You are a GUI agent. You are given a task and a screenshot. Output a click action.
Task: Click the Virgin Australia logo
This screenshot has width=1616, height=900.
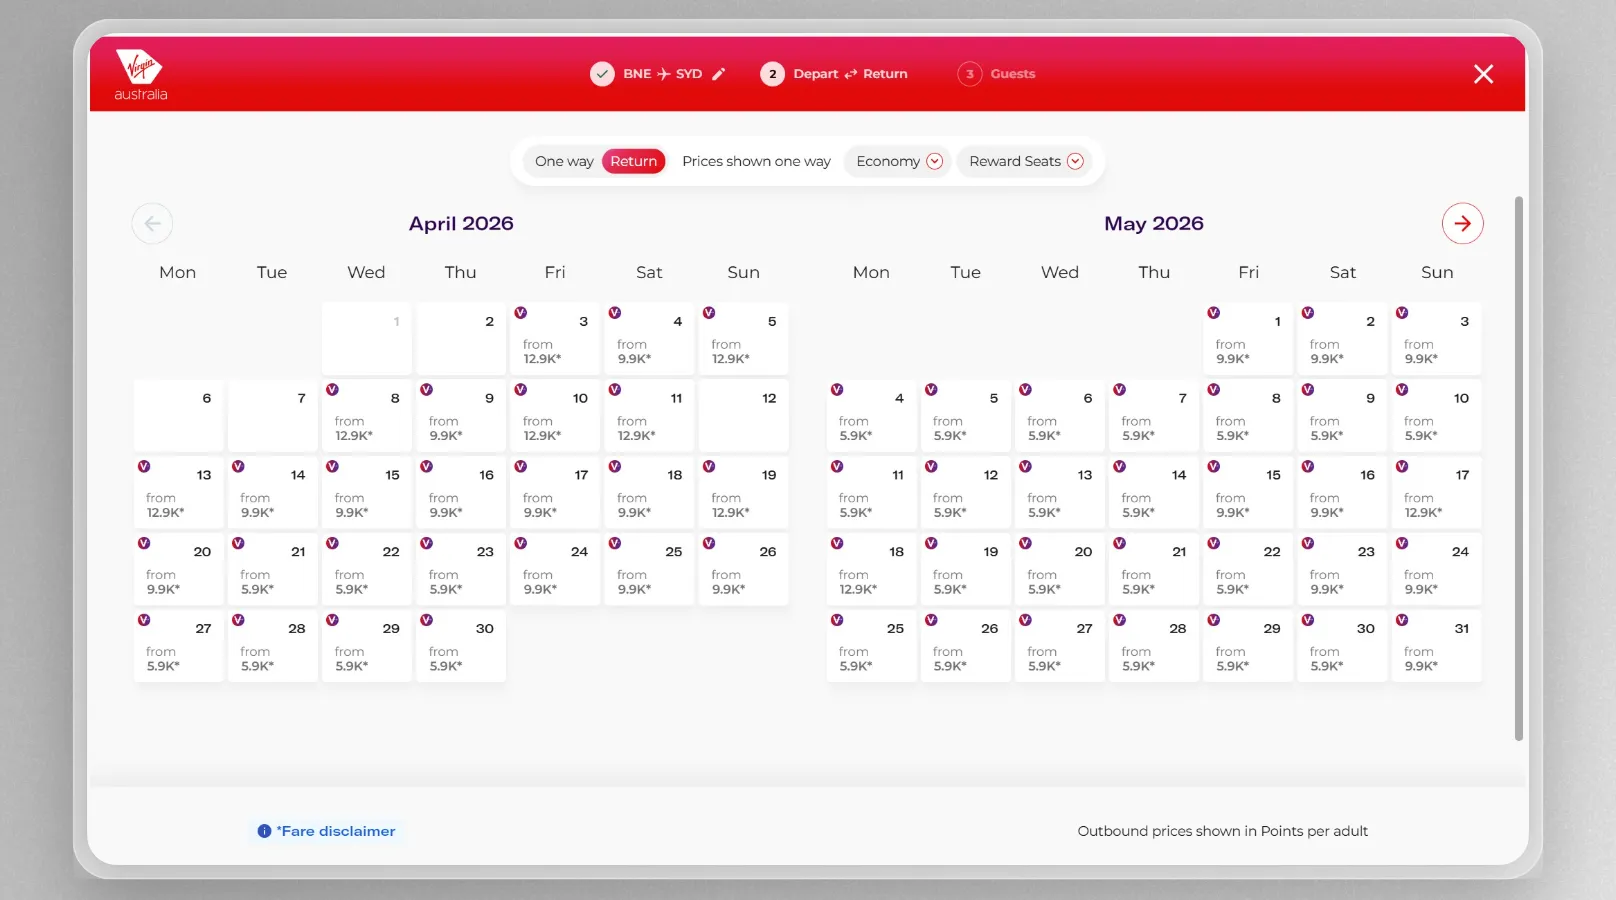pos(140,75)
